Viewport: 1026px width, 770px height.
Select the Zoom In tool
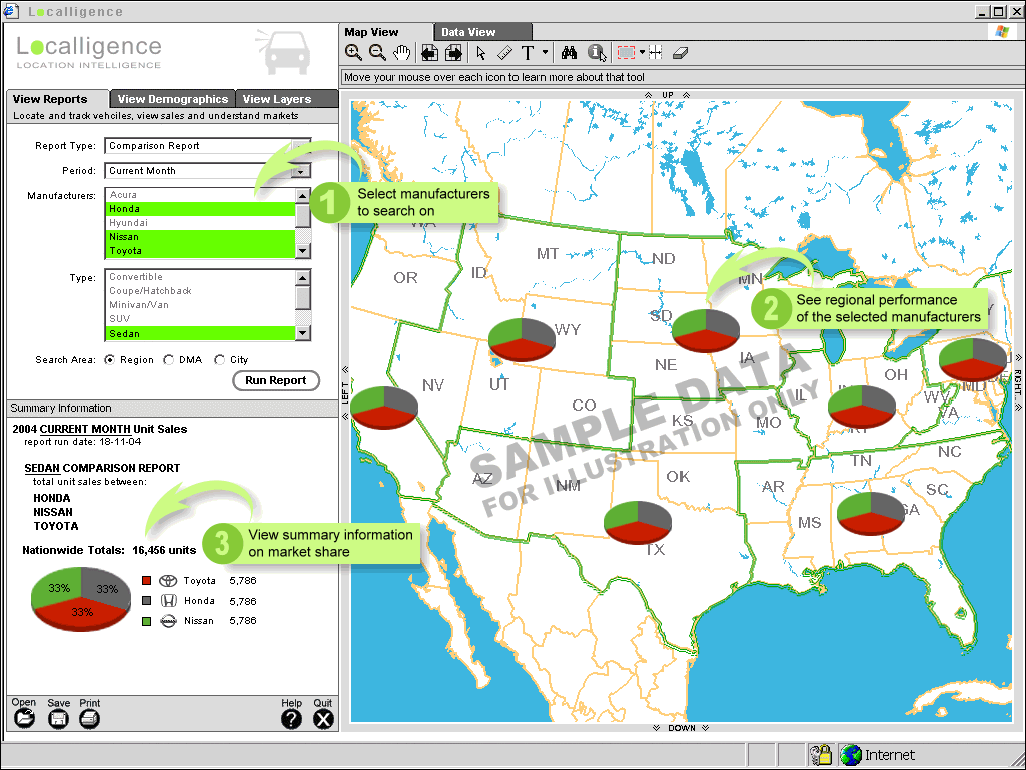click(353, 53)
